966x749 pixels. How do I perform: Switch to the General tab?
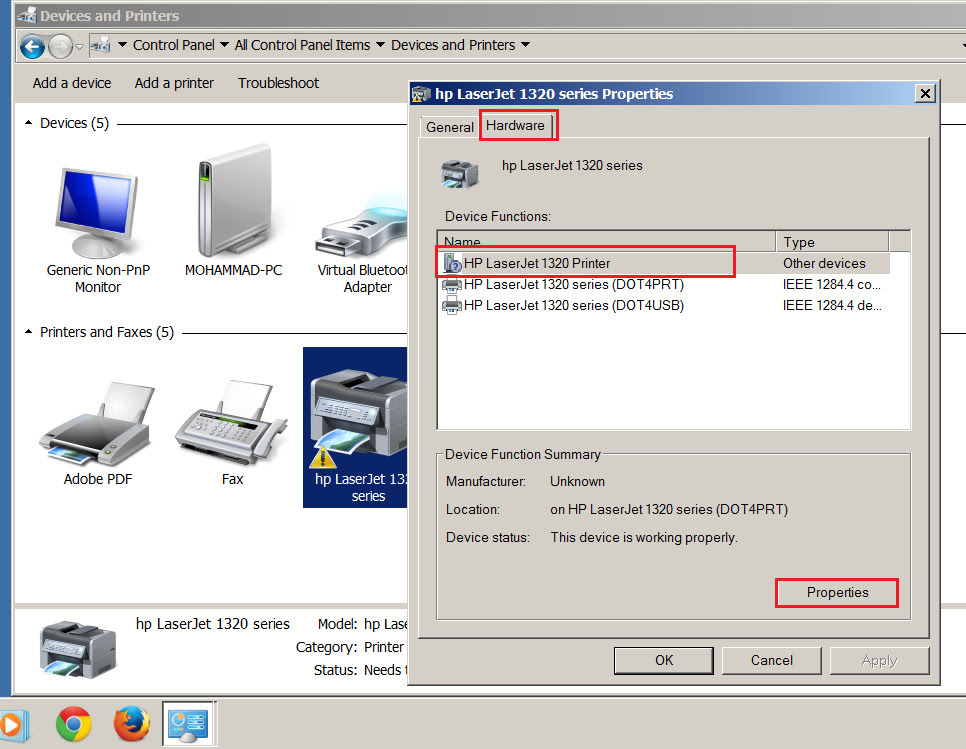point(450,128)
